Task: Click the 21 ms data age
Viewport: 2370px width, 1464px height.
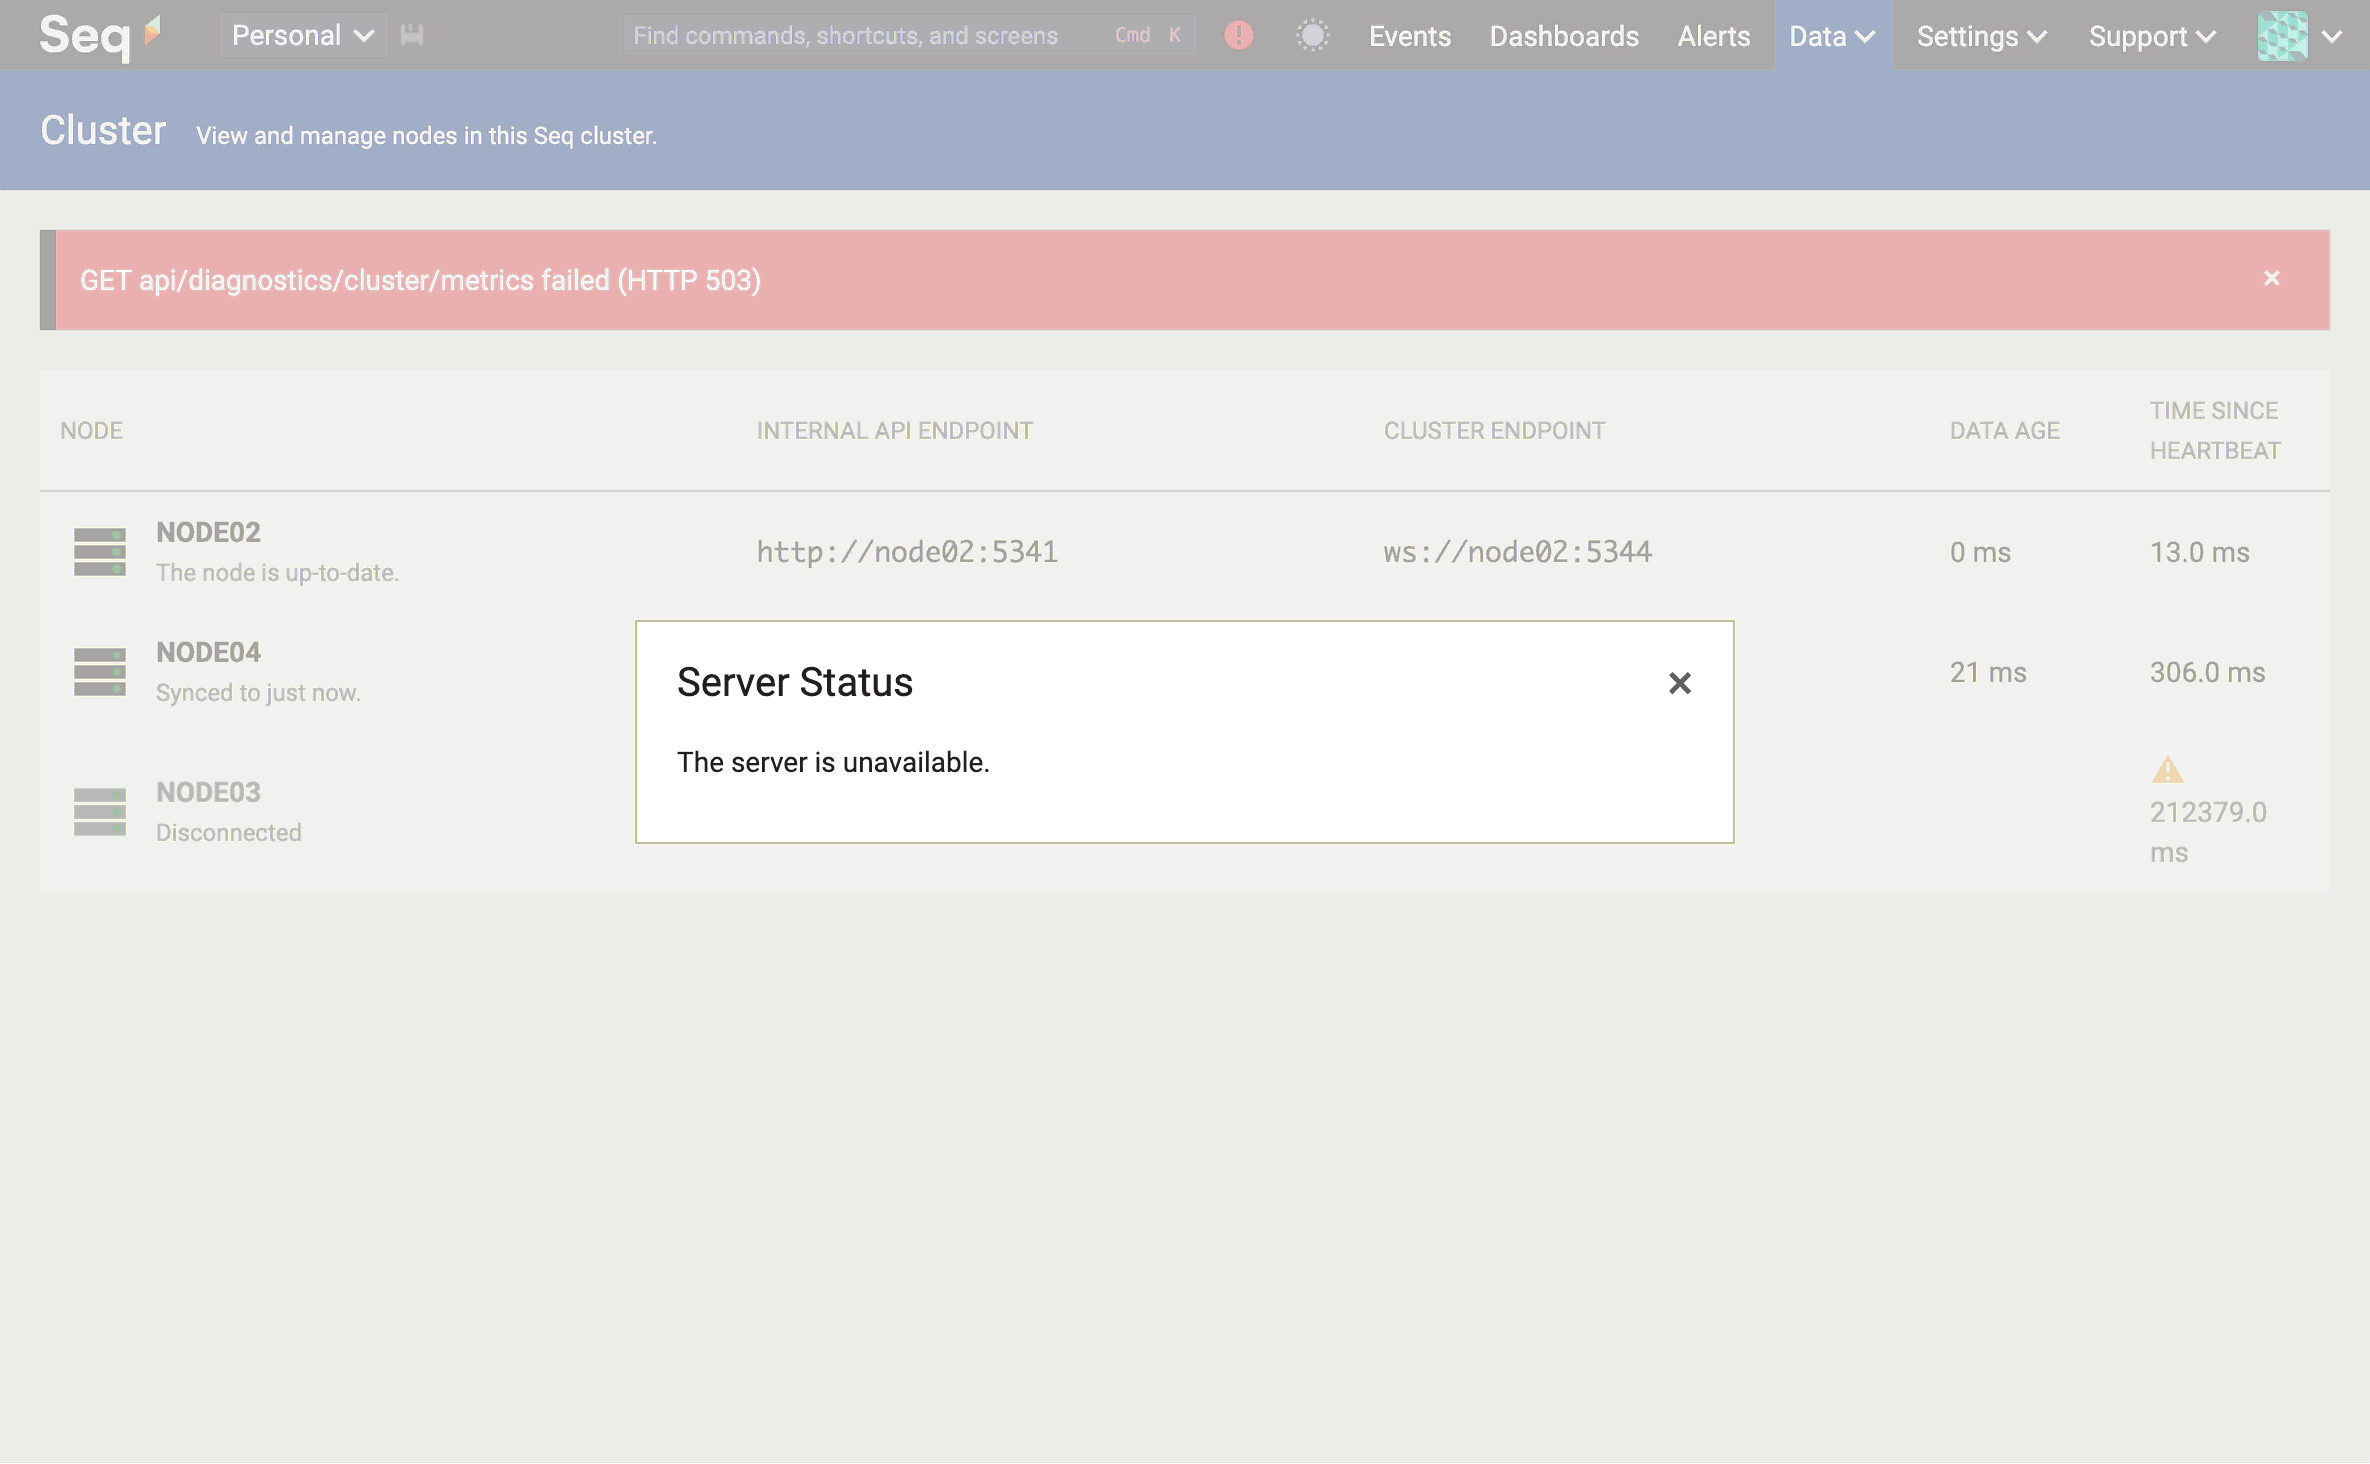Action: [x=1988, y=672]
